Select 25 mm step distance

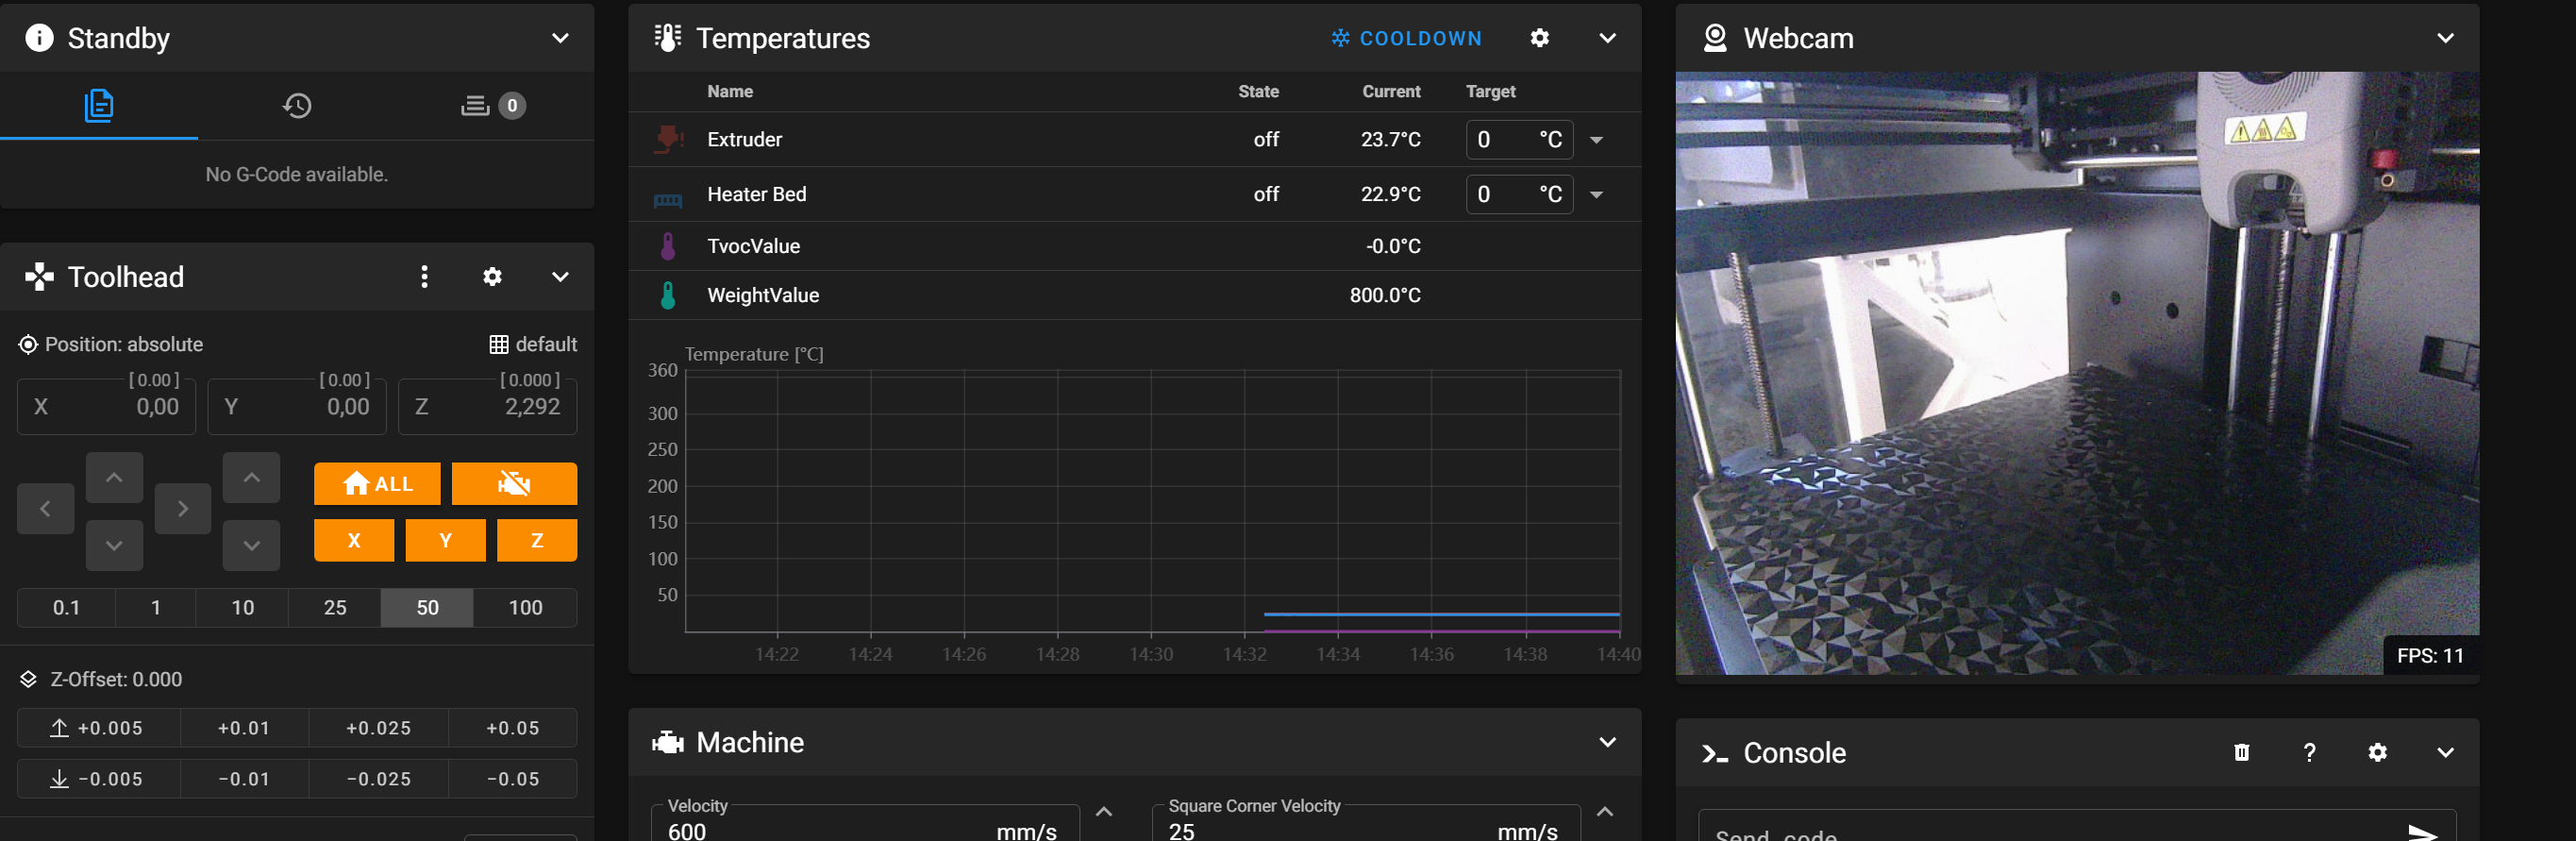click(x=335, y=608)
